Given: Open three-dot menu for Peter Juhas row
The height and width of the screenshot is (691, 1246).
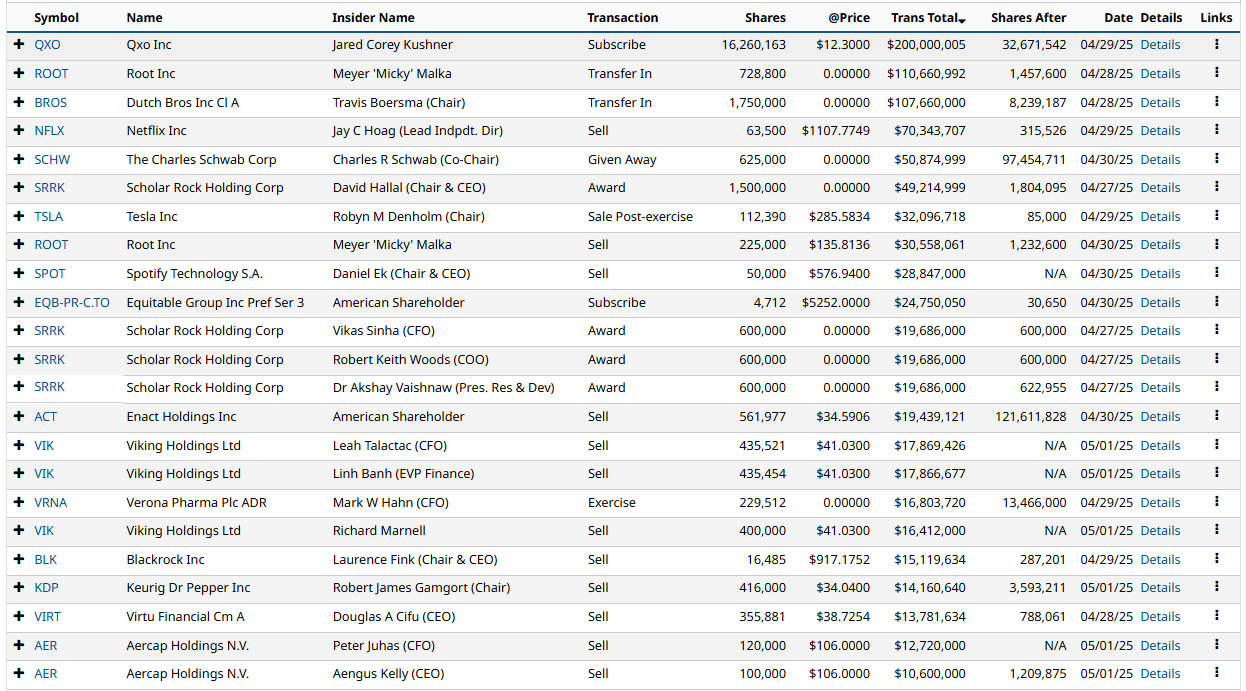Looking at the screenshot, I should pos(1216,645).
